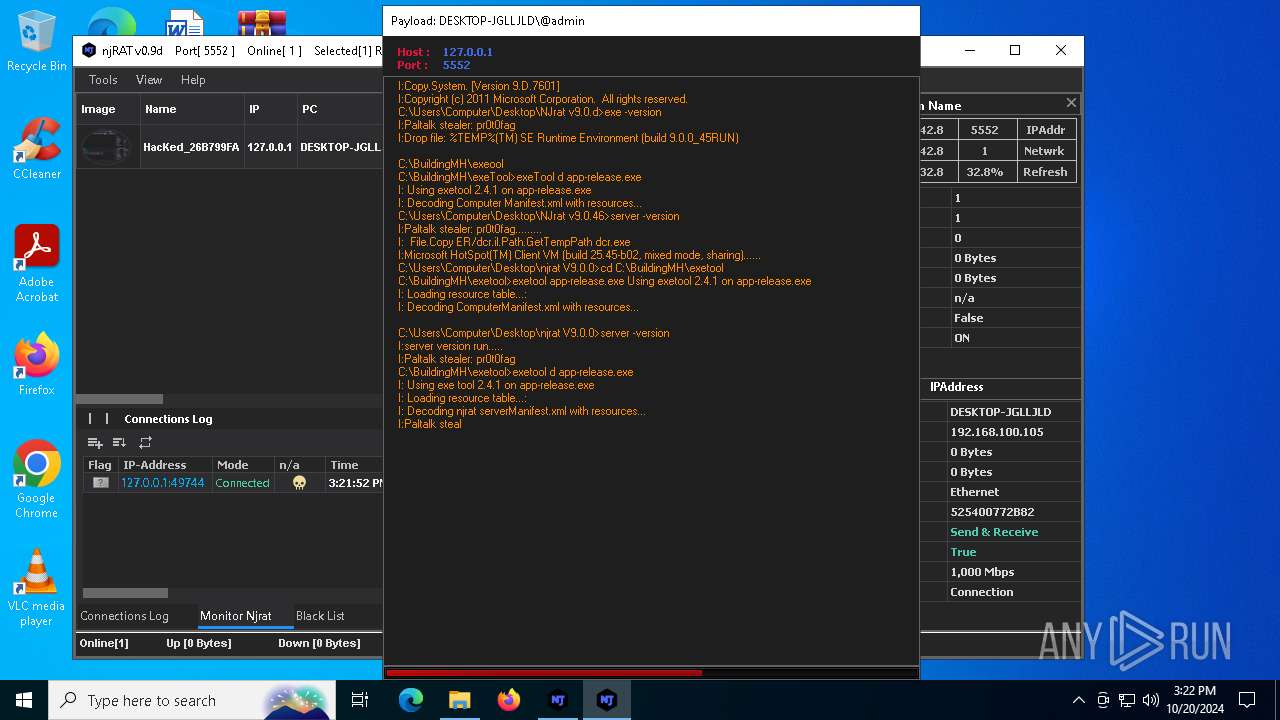
Task: Open the Windows Start menu
Action: point(24,700)
